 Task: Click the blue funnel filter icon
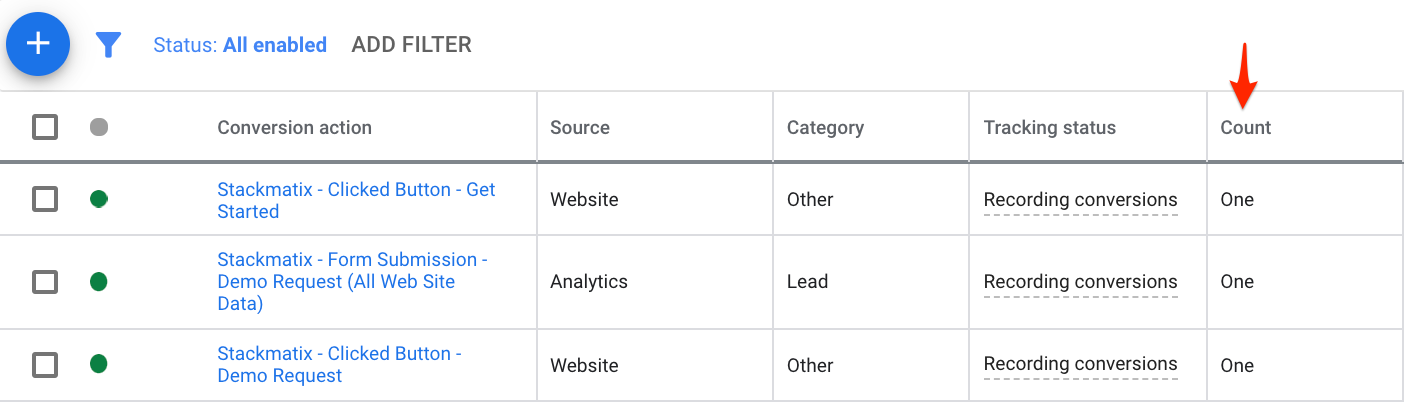108,45
